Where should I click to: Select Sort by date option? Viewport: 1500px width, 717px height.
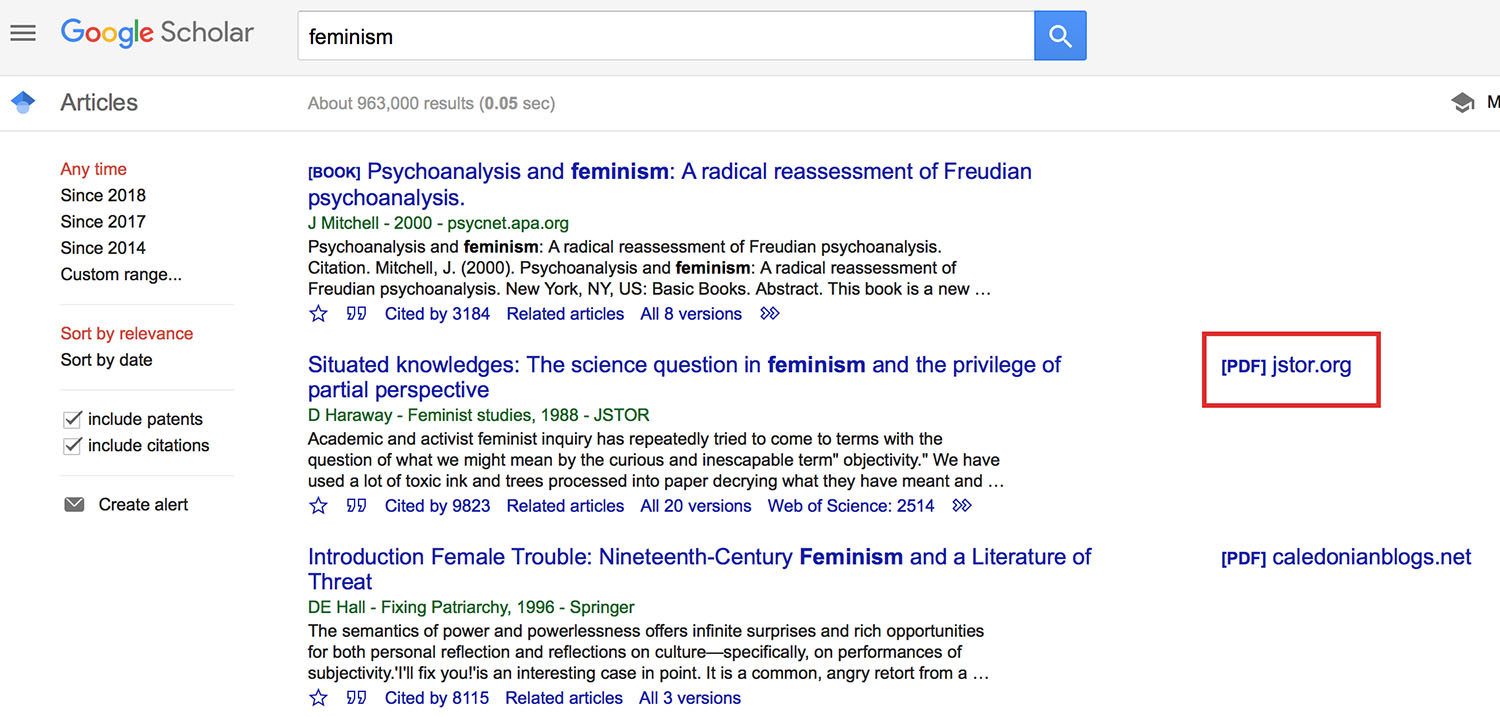106,360
